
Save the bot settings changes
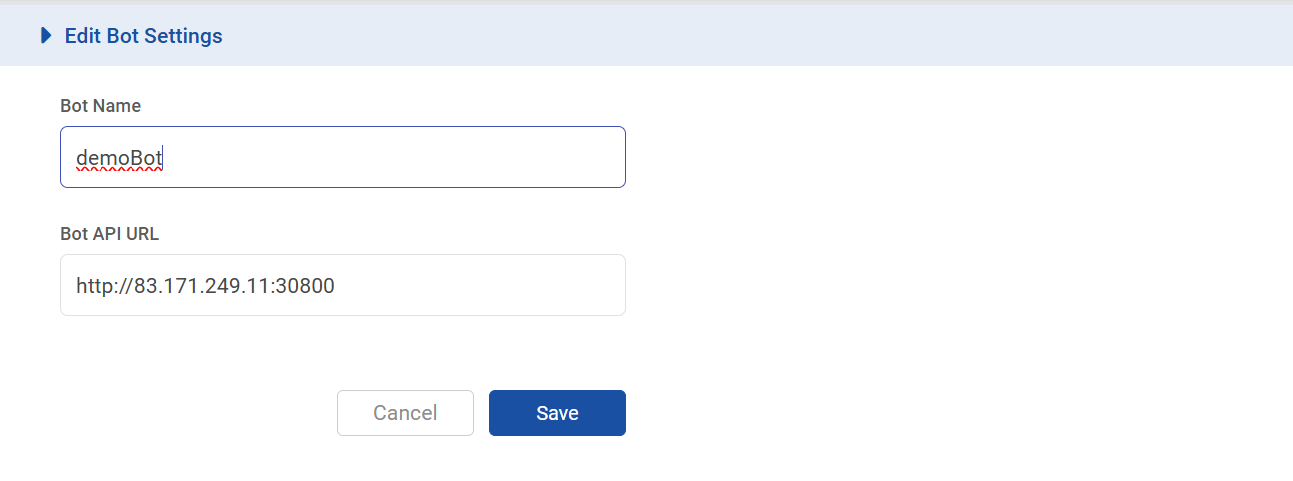coord(557,413)
